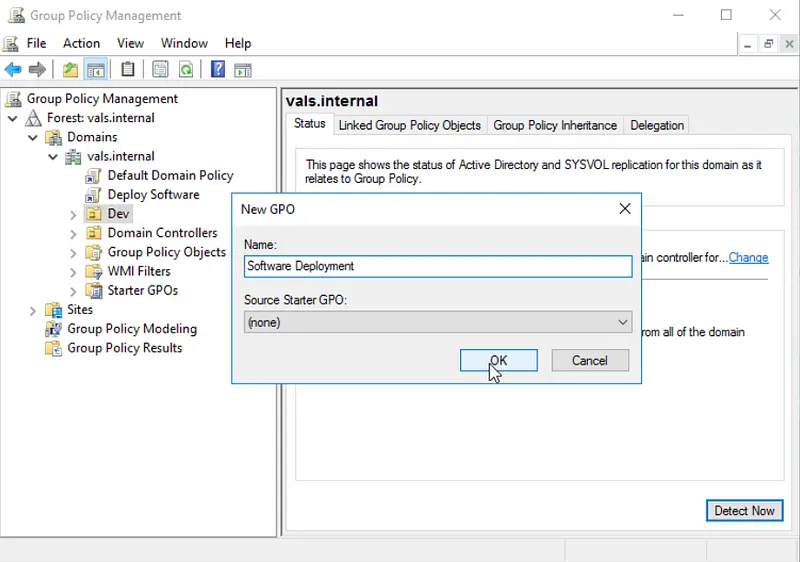Click the Detect Now button
This screenshot has height=562, width=800.
744,510
